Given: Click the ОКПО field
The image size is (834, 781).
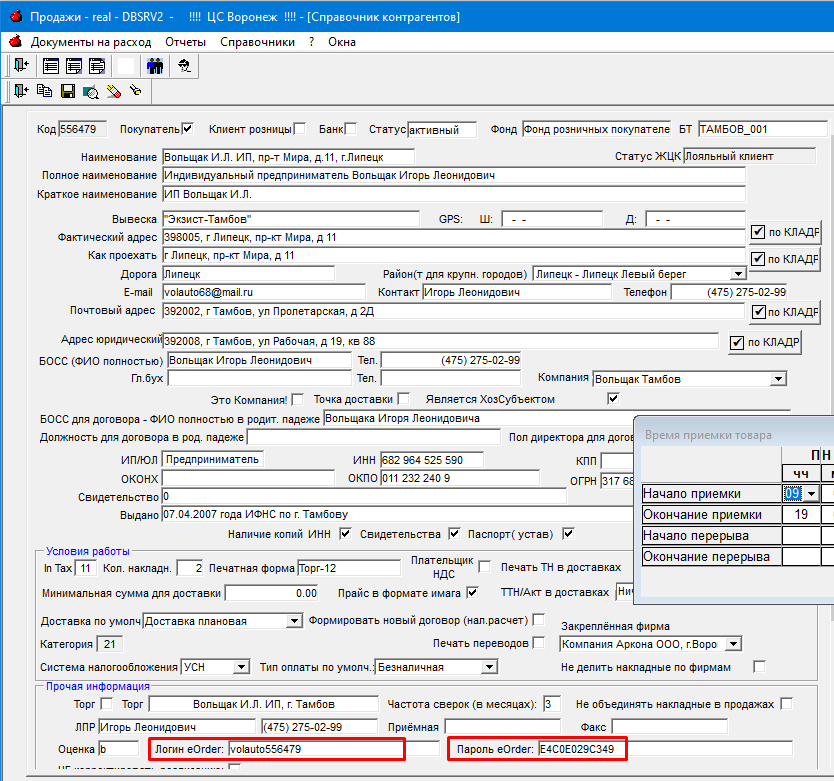Looking at the screenshot, I should click(x=460, y=478).
